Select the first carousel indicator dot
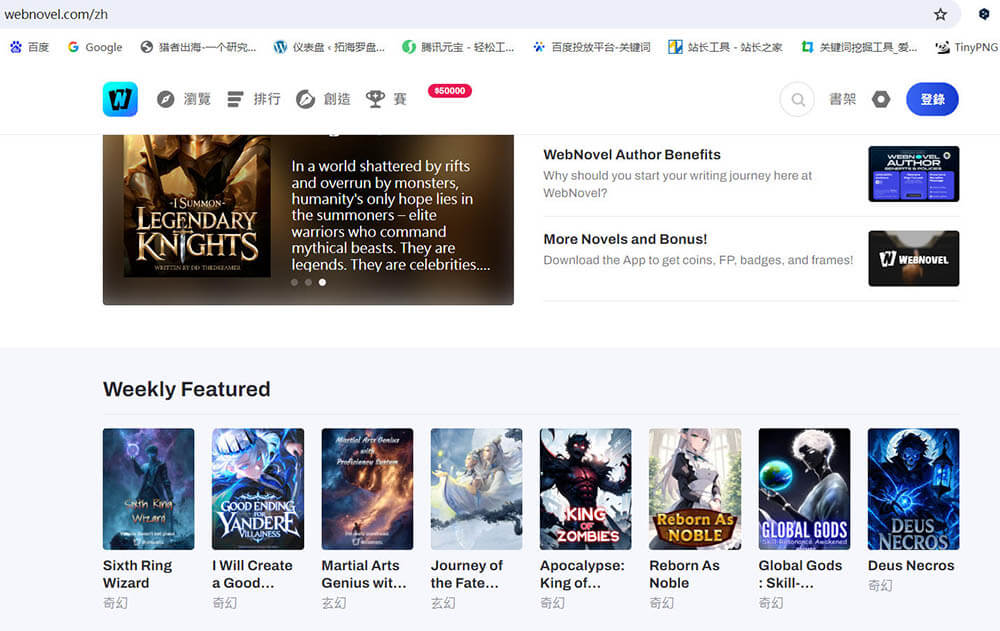Screen dimensions: 1000x631 tap(293, 283)
